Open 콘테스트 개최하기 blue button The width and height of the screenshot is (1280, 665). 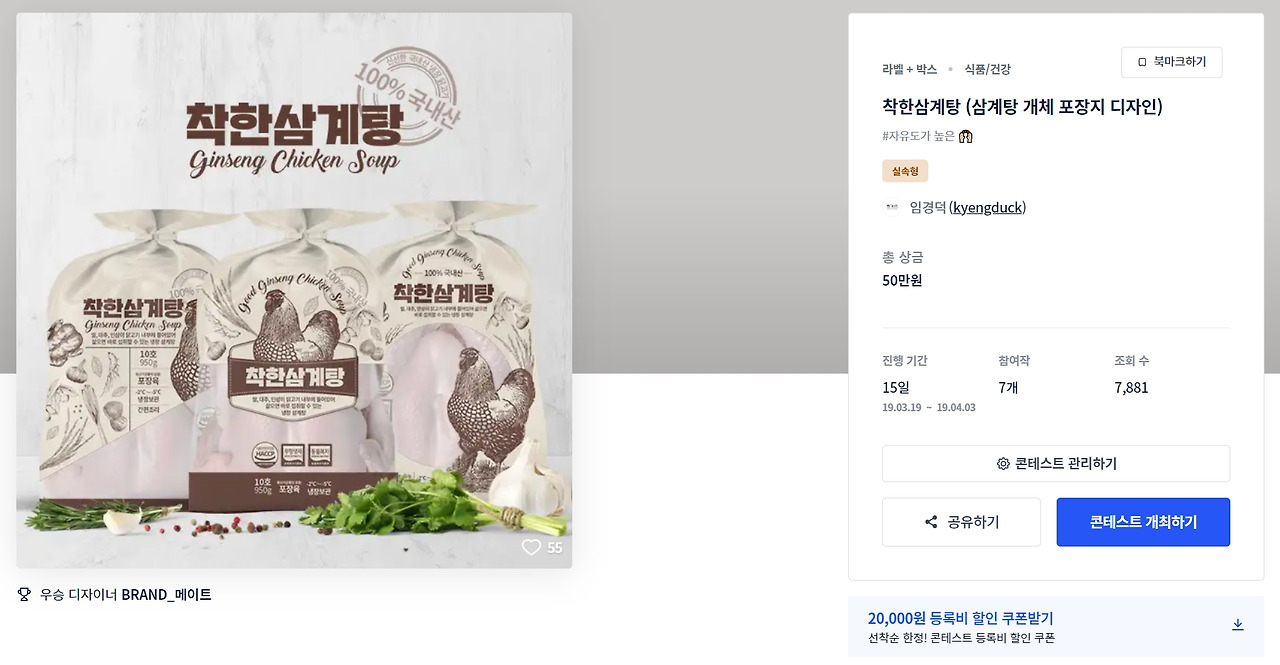[x=1143, y=522]
